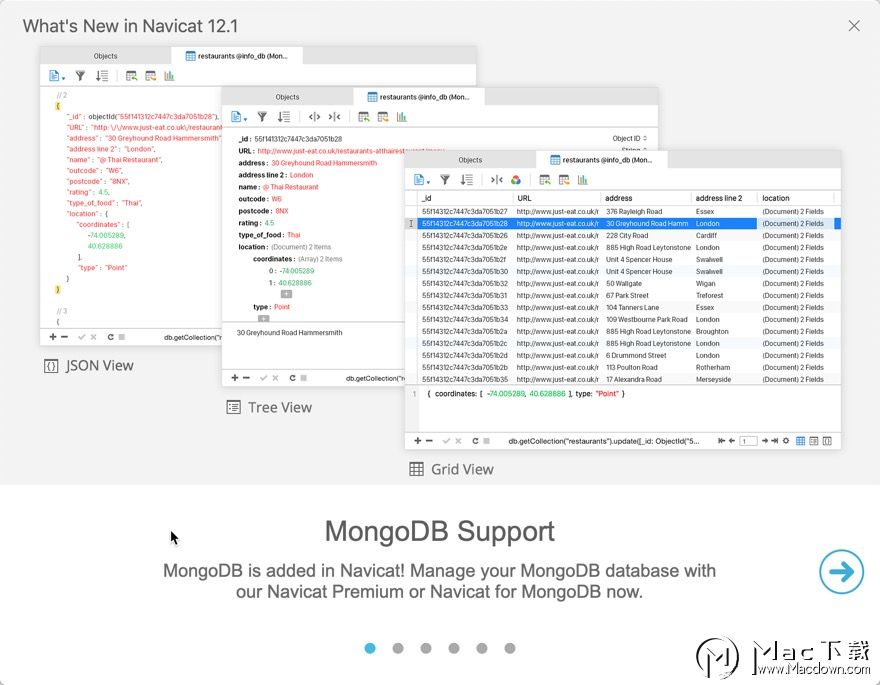
Task: Click the import icon in Grid View window
Action: tap(545, 180)
